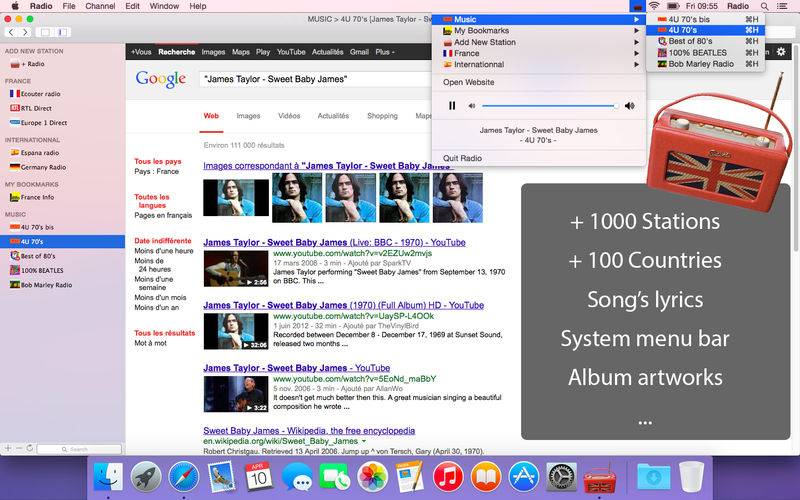Click the 32:06 video thumbnail
This screenshot has height=500, width=800.
(x=236, y=331)
